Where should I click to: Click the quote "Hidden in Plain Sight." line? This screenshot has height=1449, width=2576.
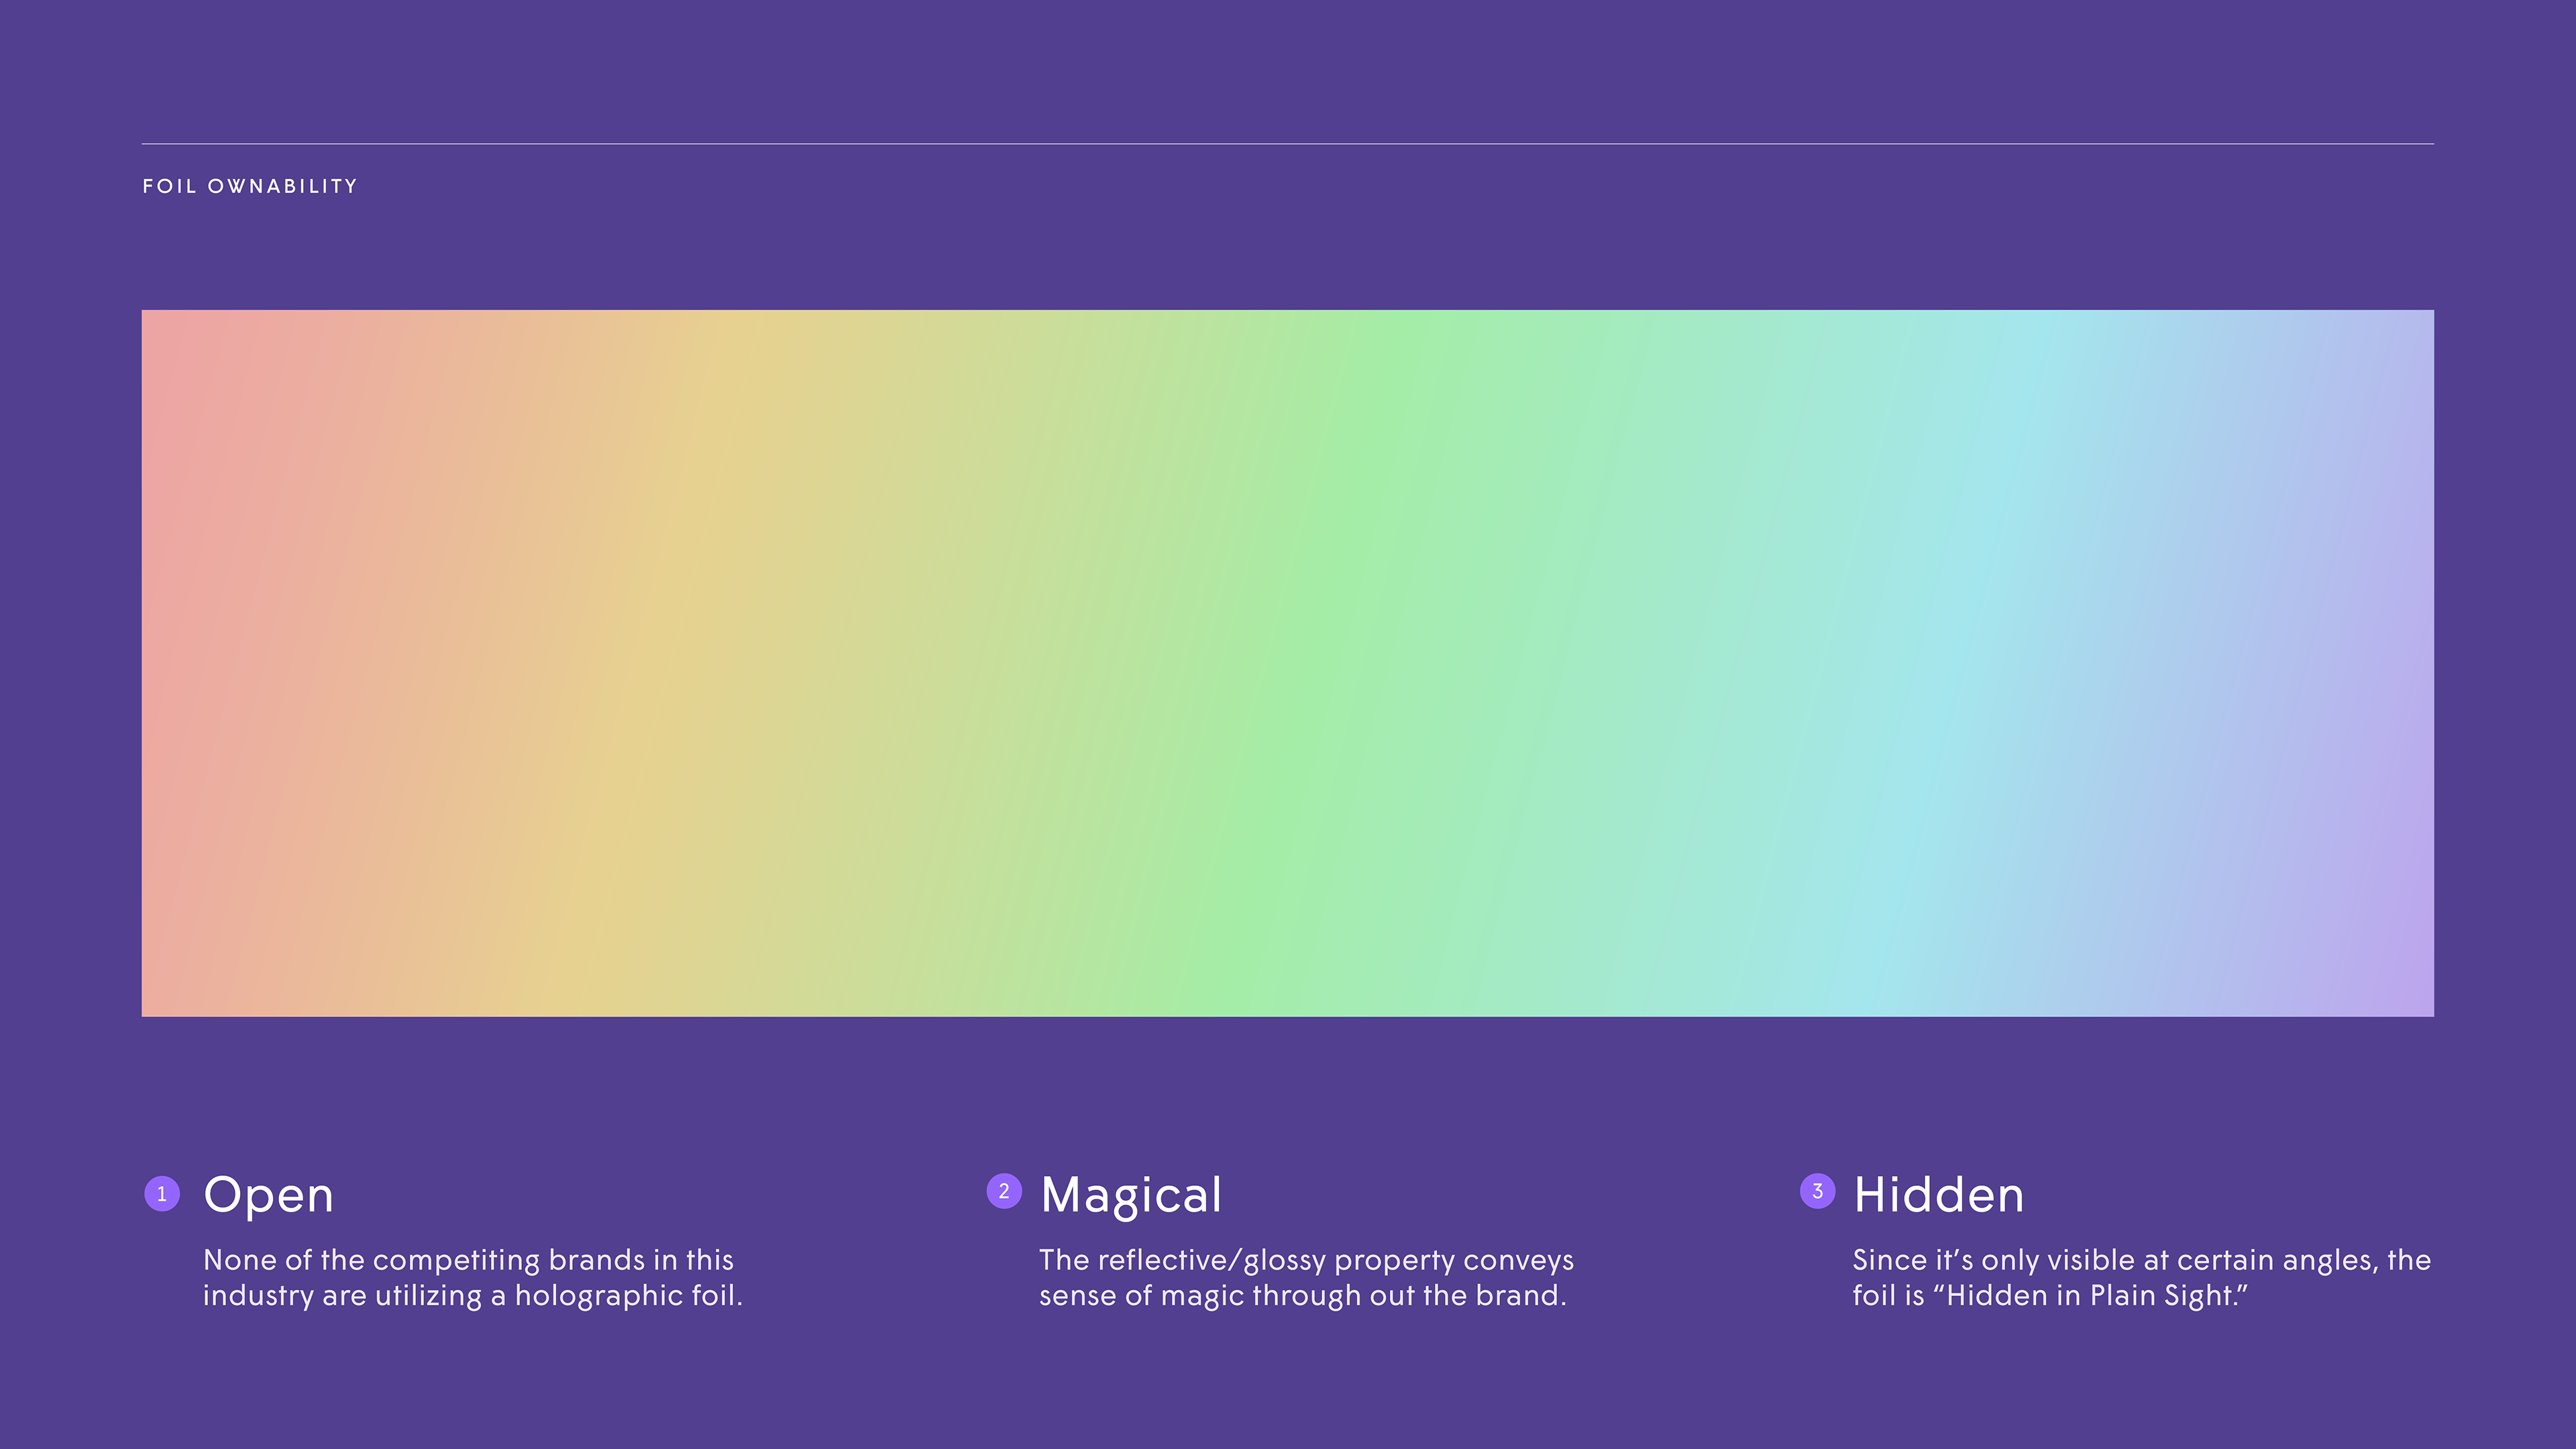[x=2050, y=1296]
